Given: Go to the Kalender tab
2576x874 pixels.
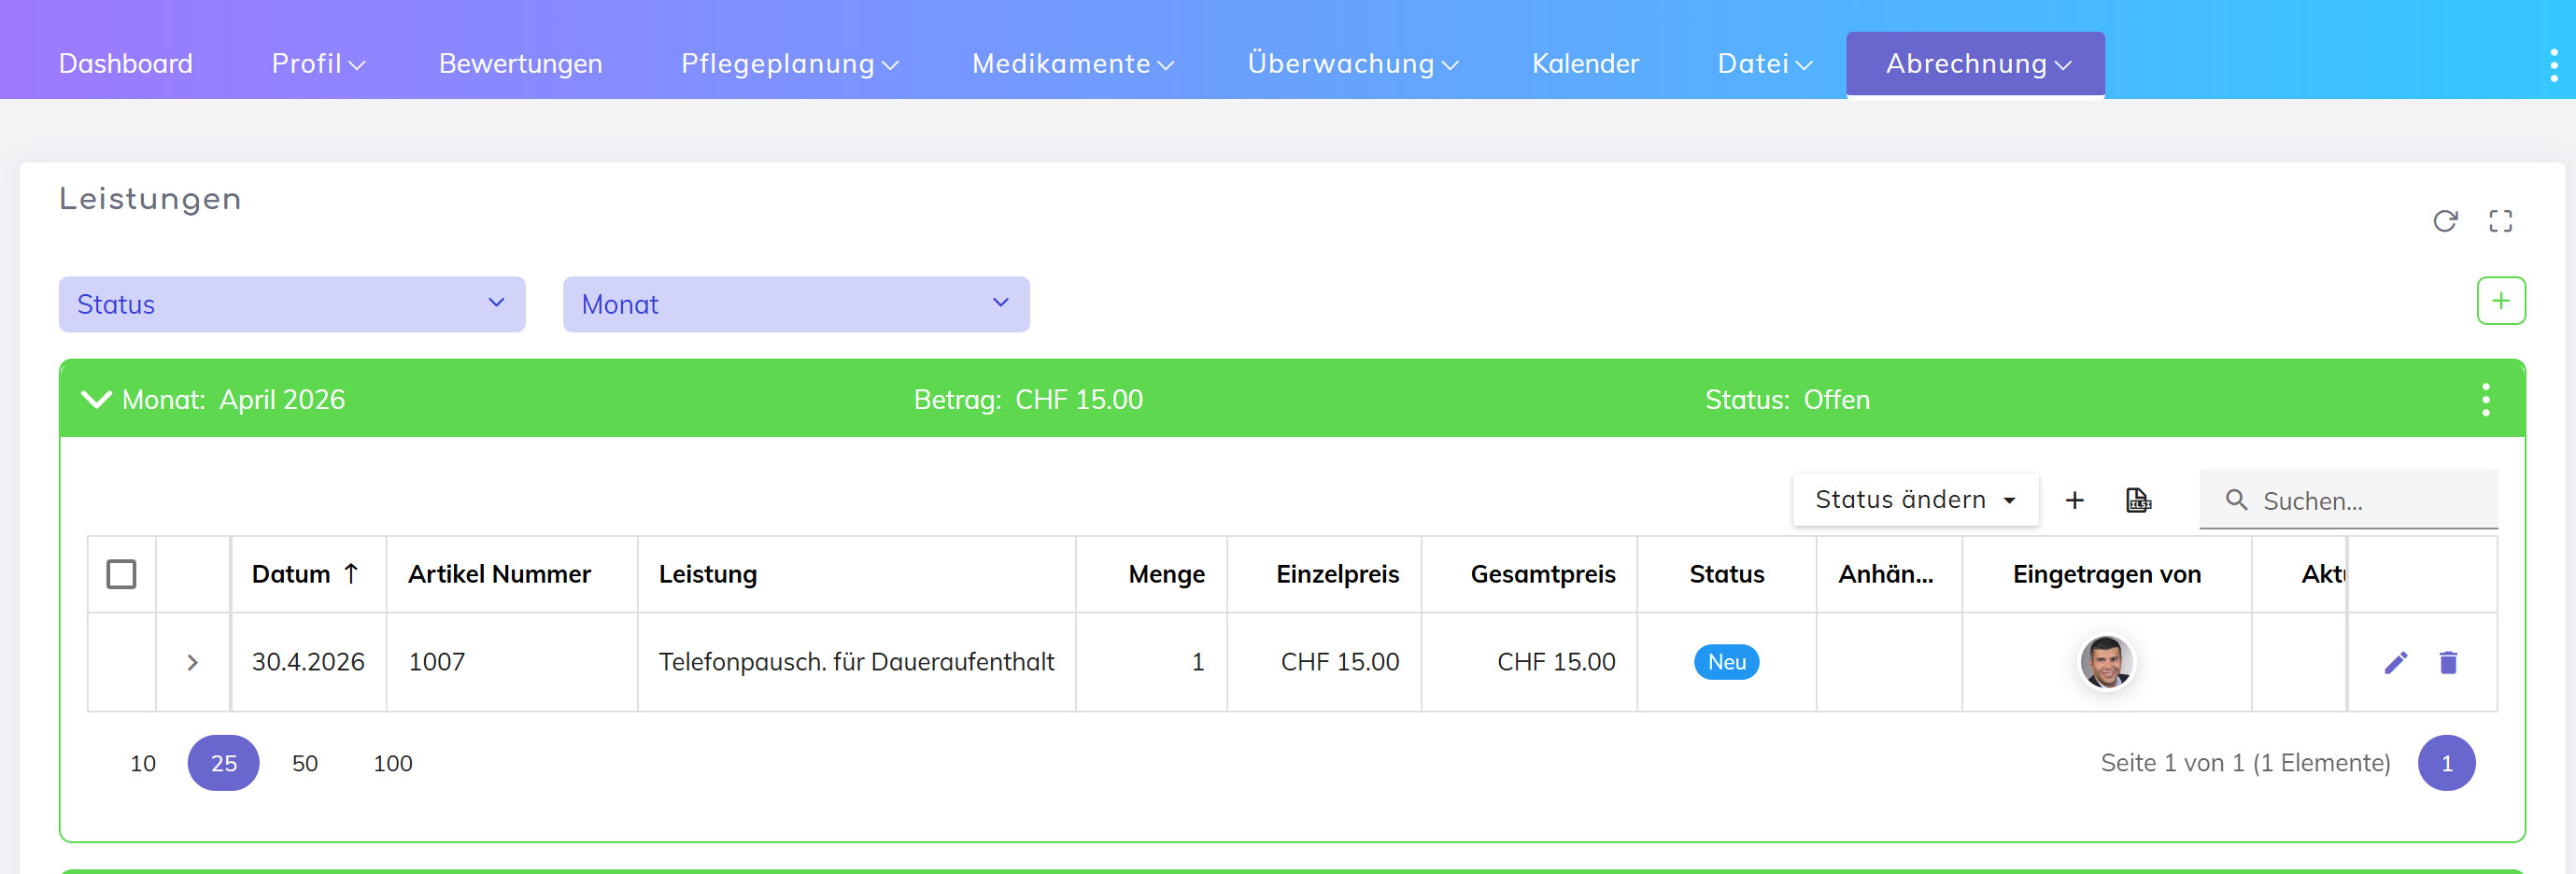Looking at the screenshot, I should click(x=1585, y=64).
